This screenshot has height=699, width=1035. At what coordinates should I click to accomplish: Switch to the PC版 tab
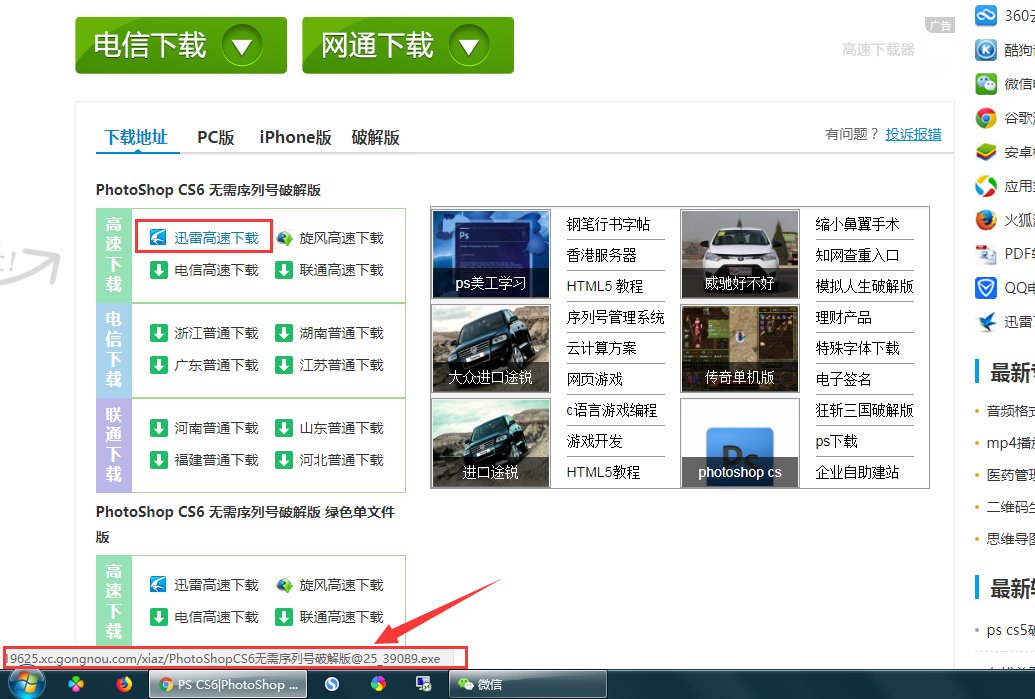215,137
